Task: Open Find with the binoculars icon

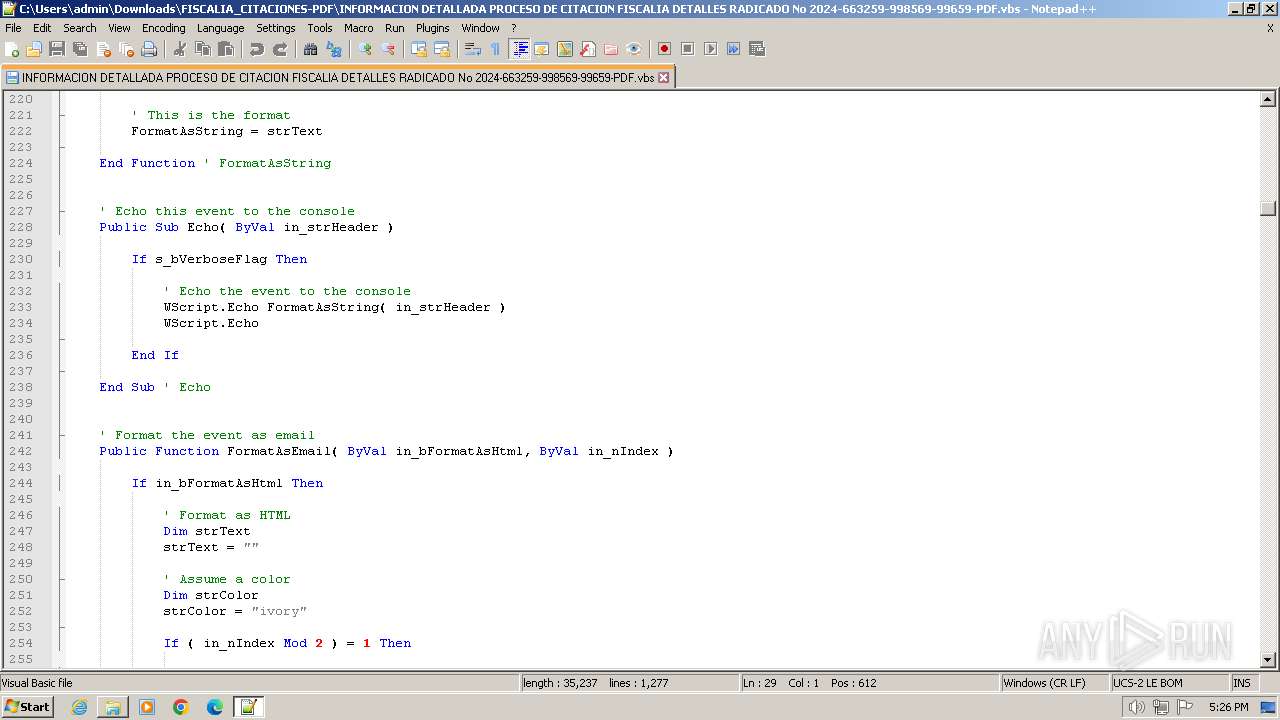Action: (310, 49)
